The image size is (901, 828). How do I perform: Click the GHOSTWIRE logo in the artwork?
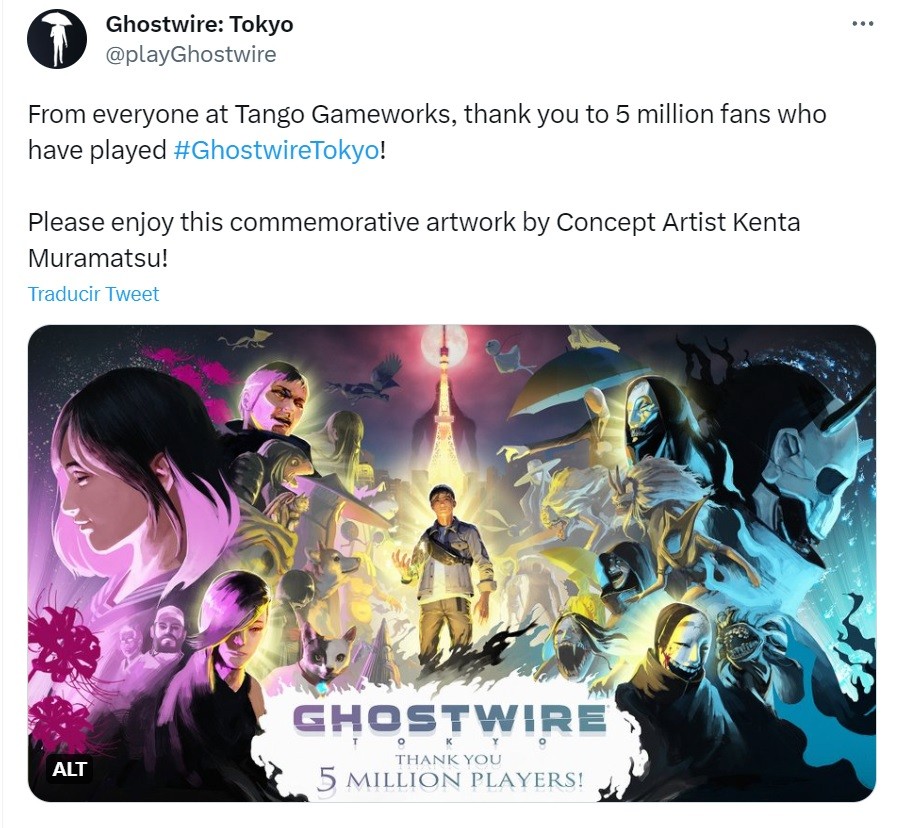click(449, 720)
